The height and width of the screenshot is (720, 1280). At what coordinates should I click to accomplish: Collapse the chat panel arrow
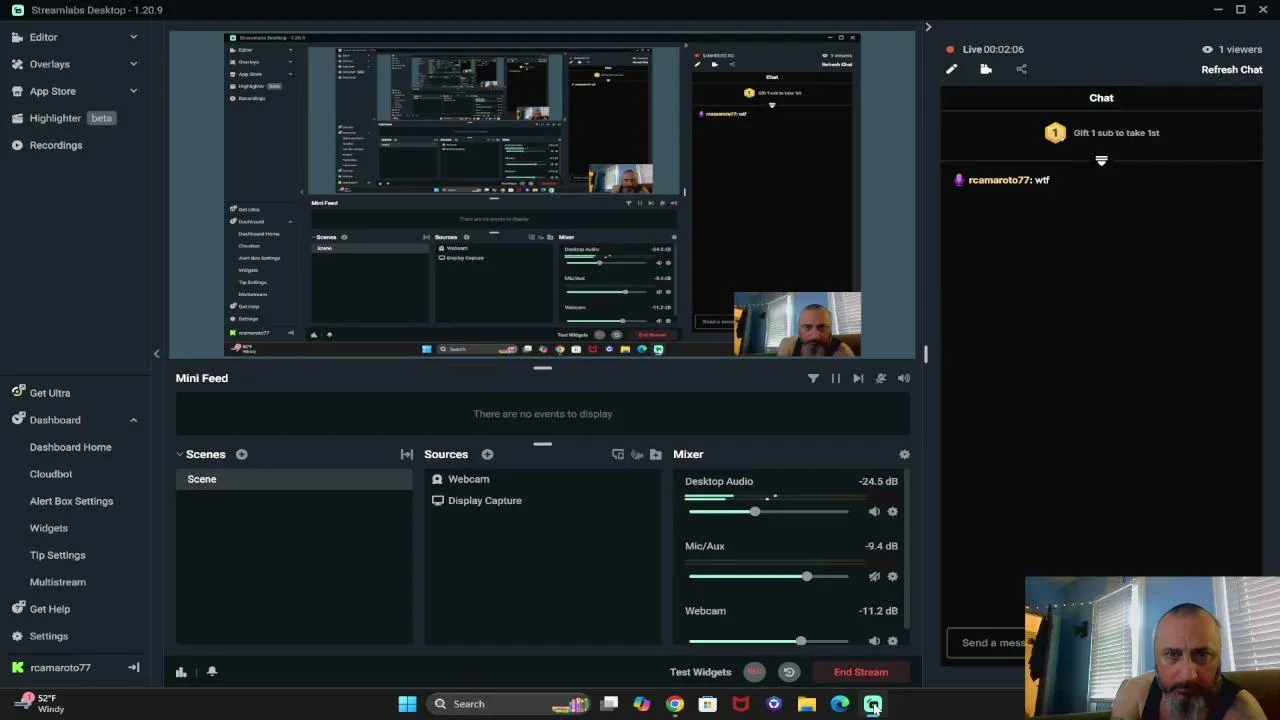[x=928, y=27]
